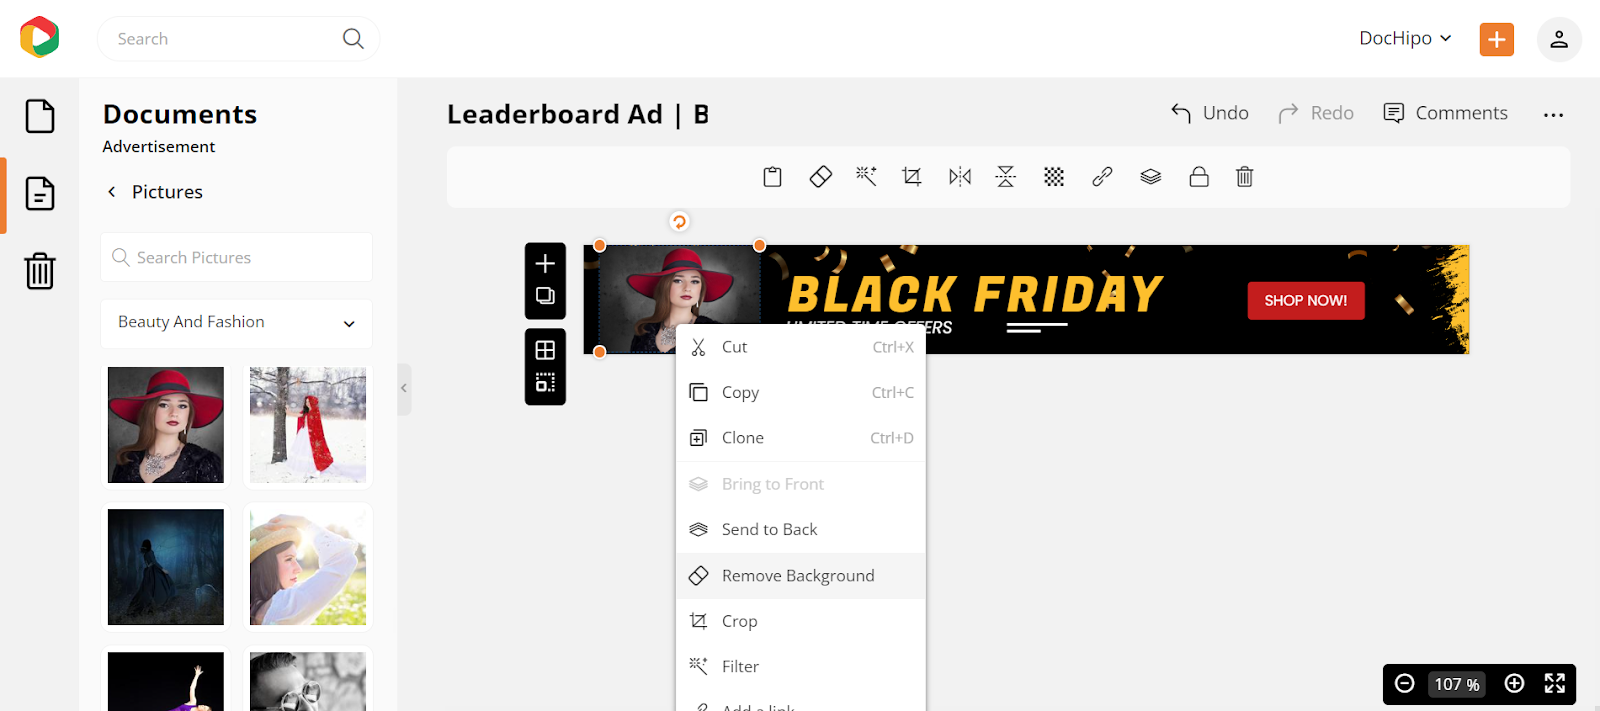Click the Documents panel heading
Image resolution: width=1600 pixels, height=711 pixels.
pos(180,114)
